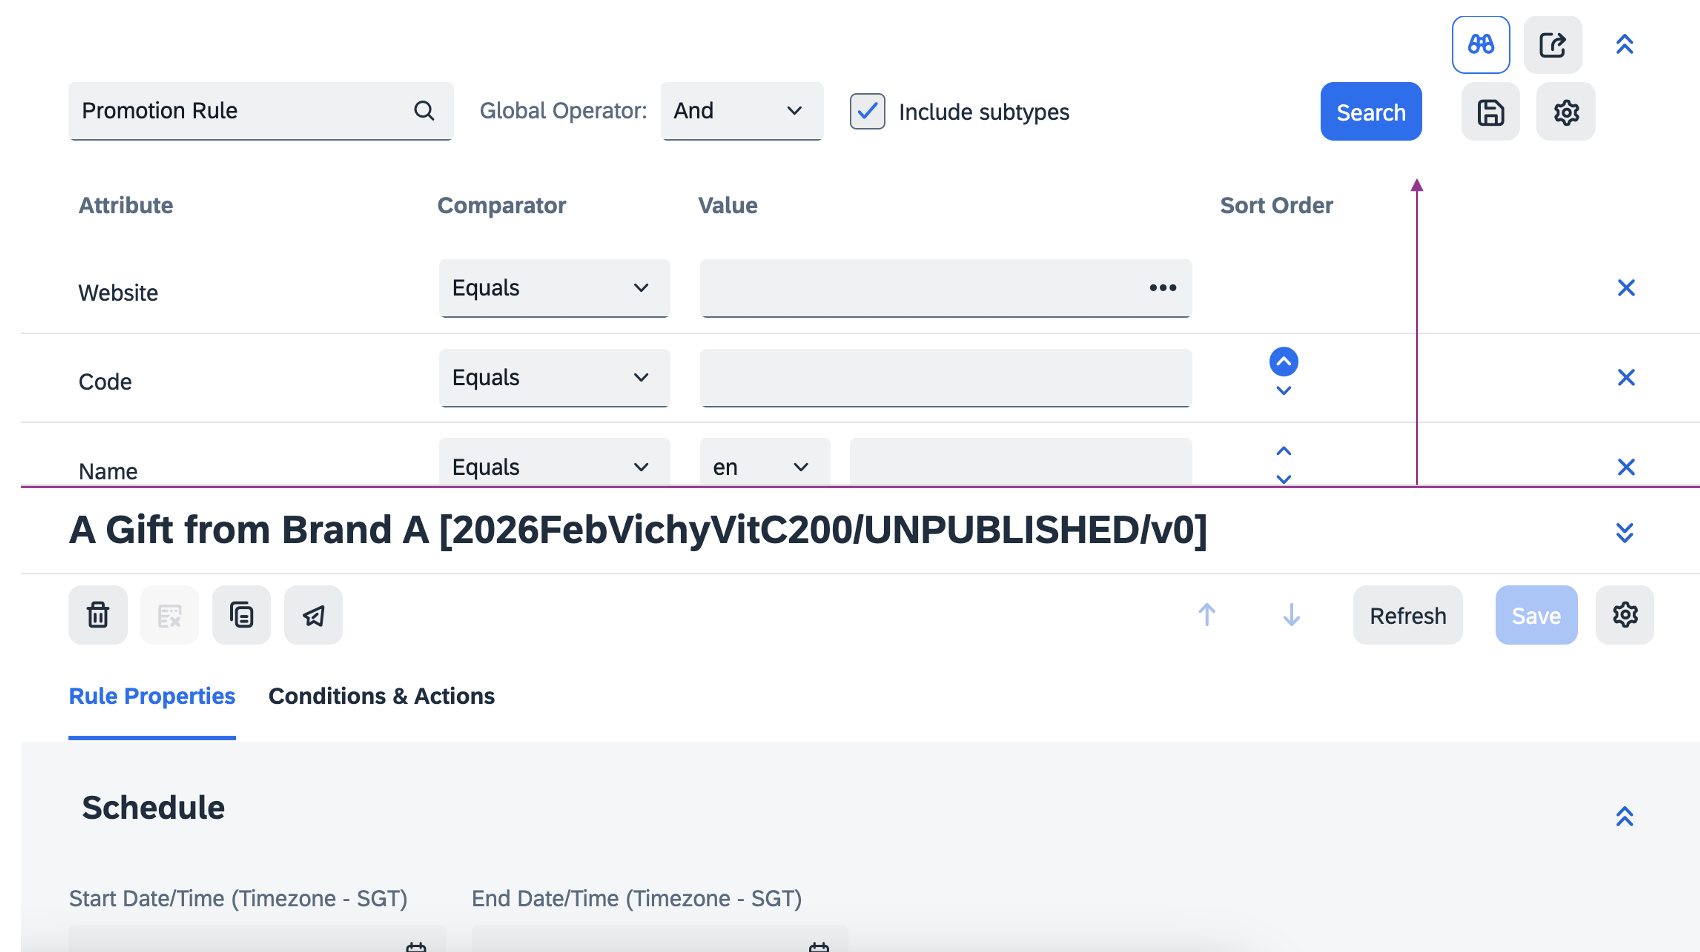Open rule editor settings gear icon
The width and height of the screenshot is (1700, 952).
[1624, 615]
